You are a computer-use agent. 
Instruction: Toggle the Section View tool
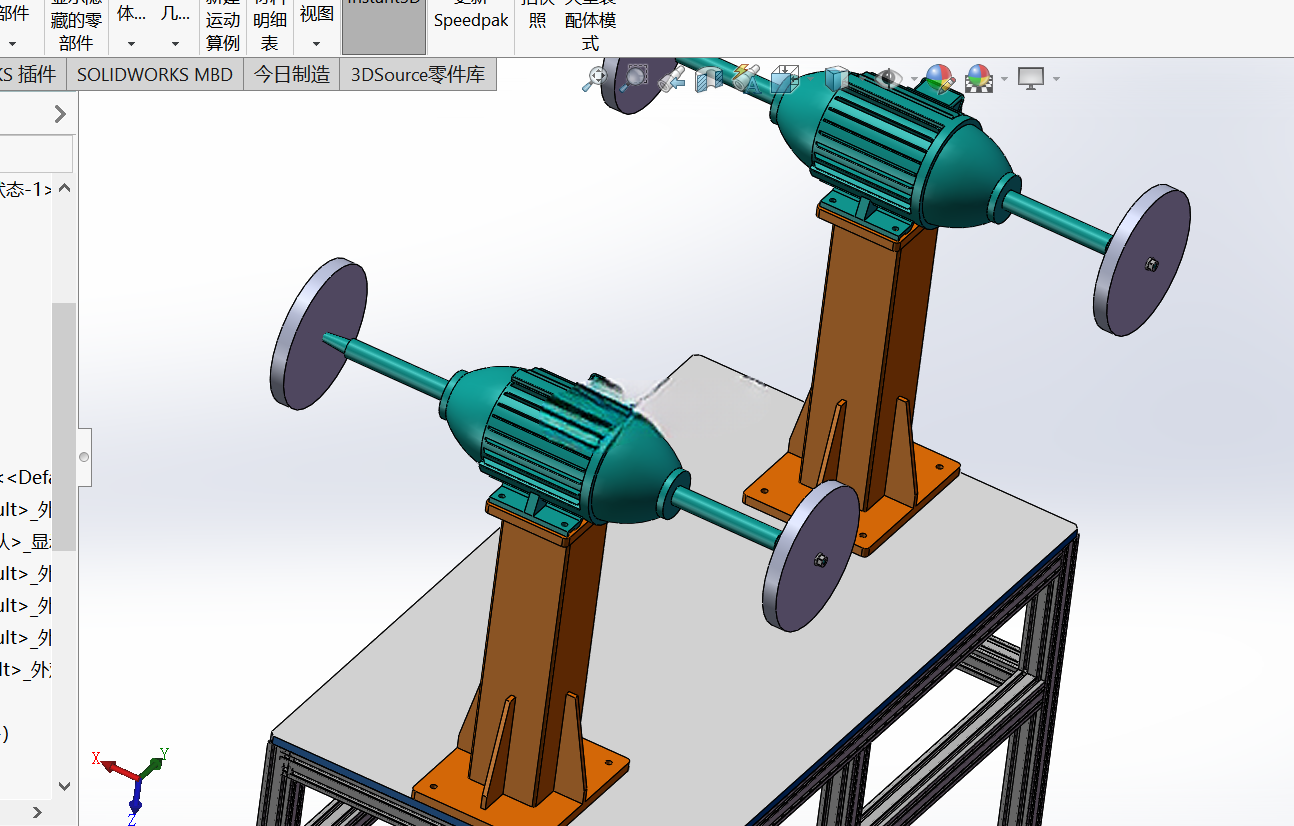pyautogui.click(x=708, y=78)
